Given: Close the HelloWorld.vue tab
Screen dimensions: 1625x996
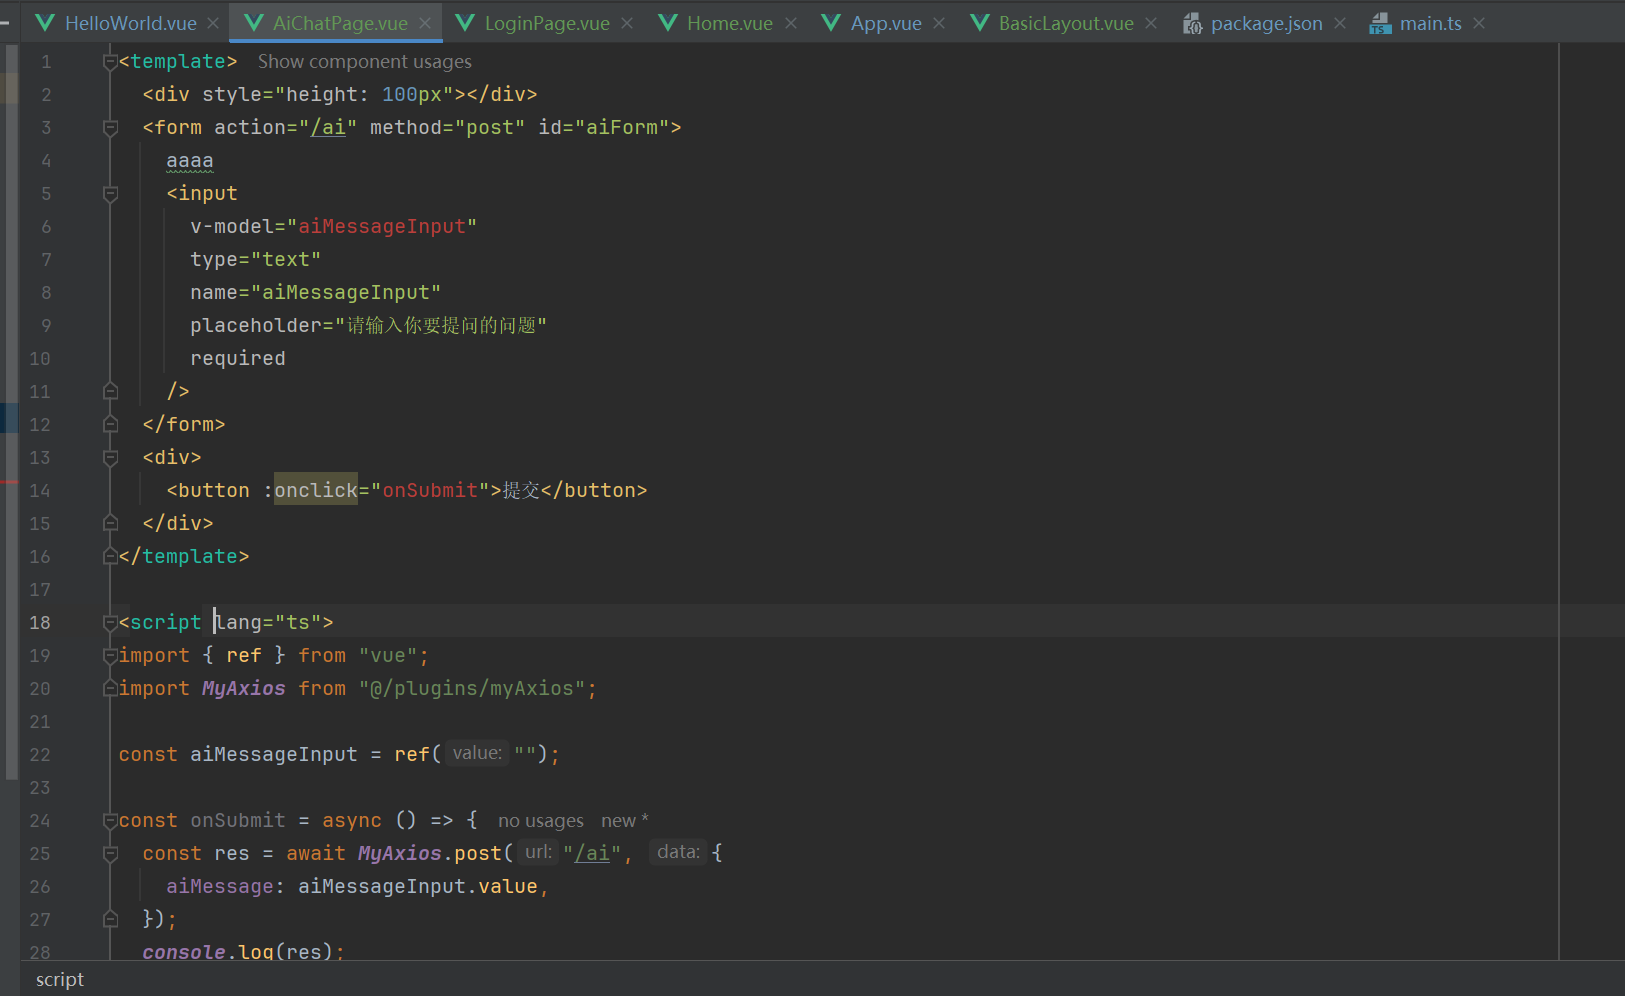Looking at the screenshot, I should (213, 23).
